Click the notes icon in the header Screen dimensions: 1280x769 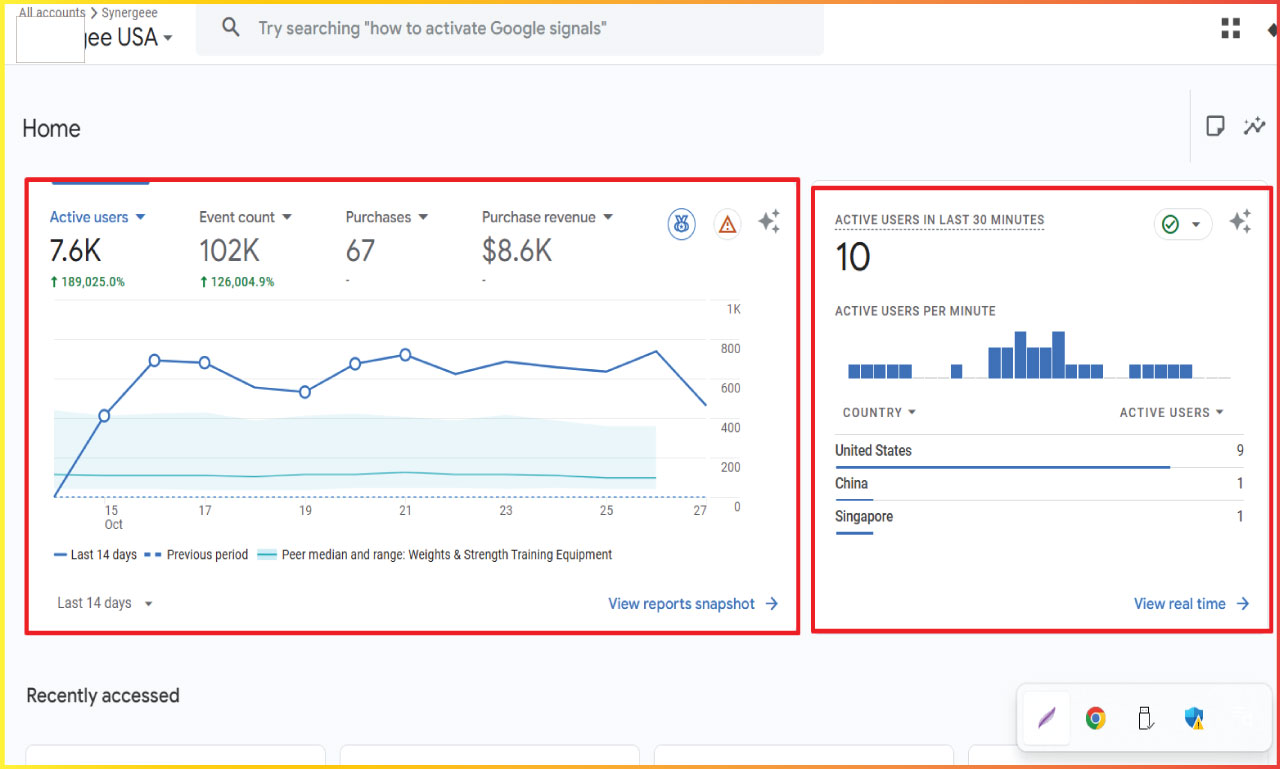tap(1215, 126)
